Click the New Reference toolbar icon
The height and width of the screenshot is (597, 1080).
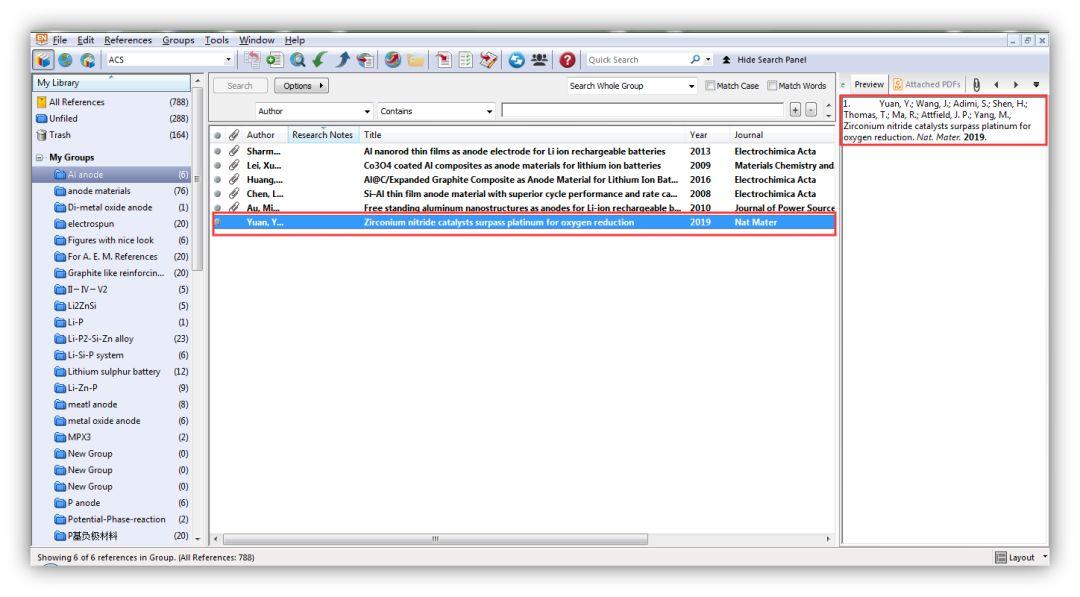click(x=275, y=60)
